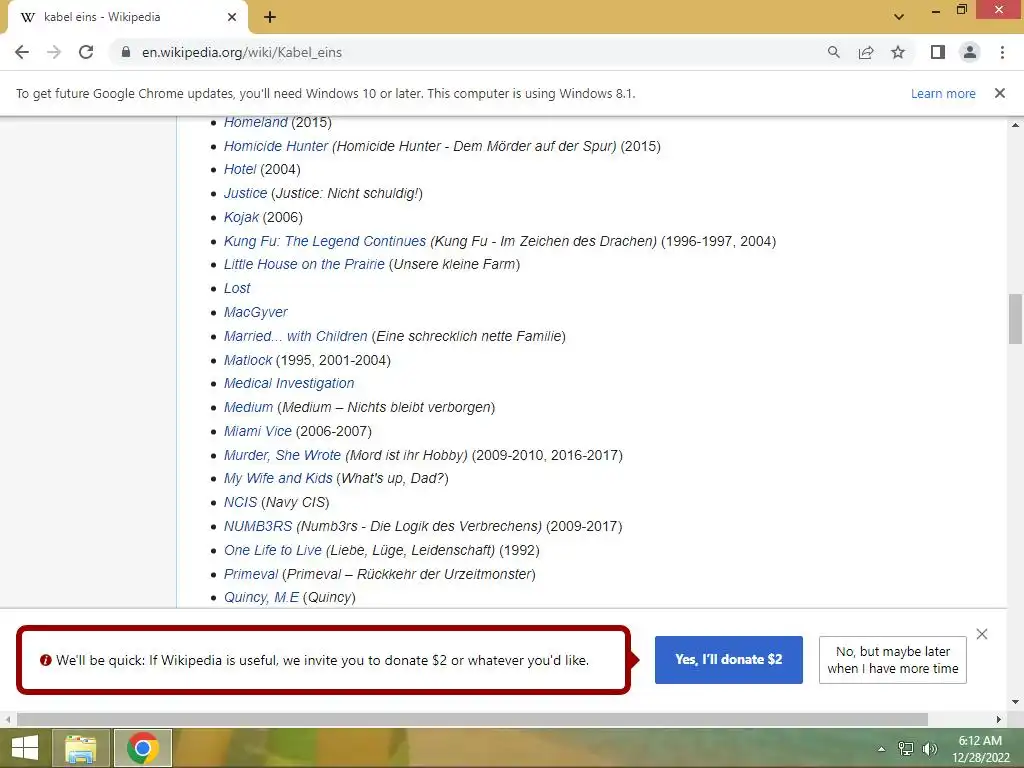Viewport: 1024px width, 768px height.
Task: Open the Homeland link
Action: coord(255,122)
